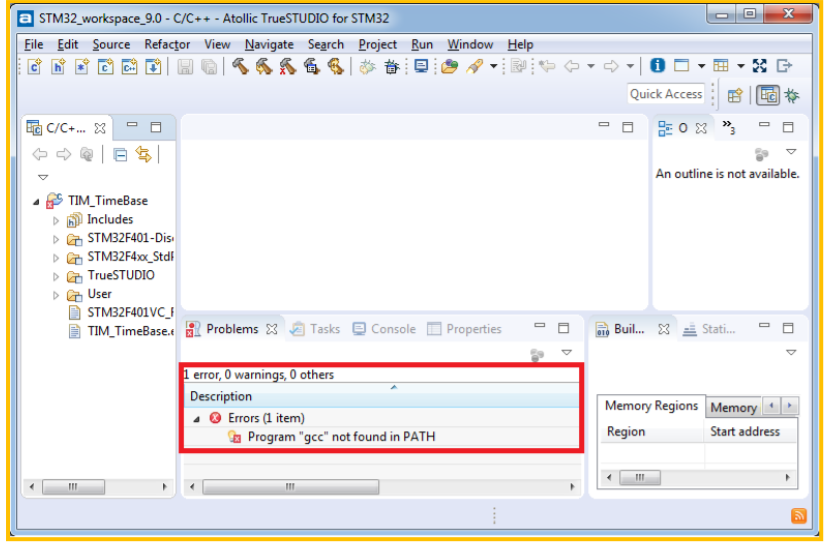Click the forward arrow in project explorer
Viewport: 825px width, 542px height.
coord(64,154)
